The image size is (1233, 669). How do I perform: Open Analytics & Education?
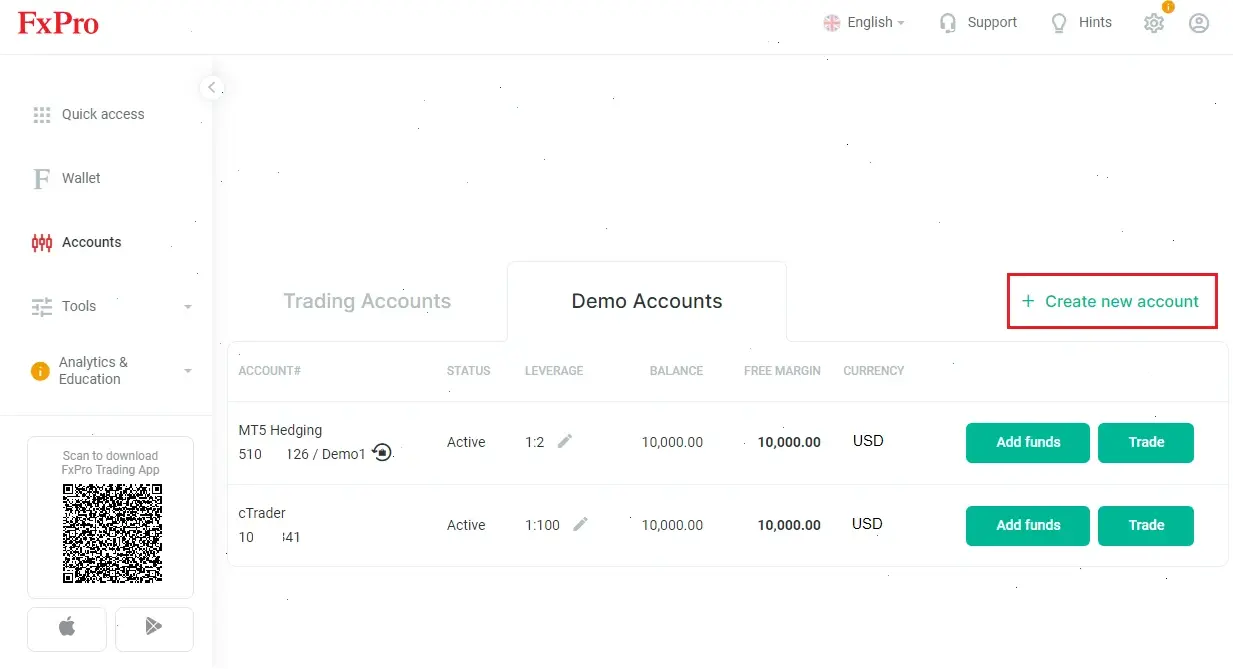pyautogui.click(x=95, y=370)
